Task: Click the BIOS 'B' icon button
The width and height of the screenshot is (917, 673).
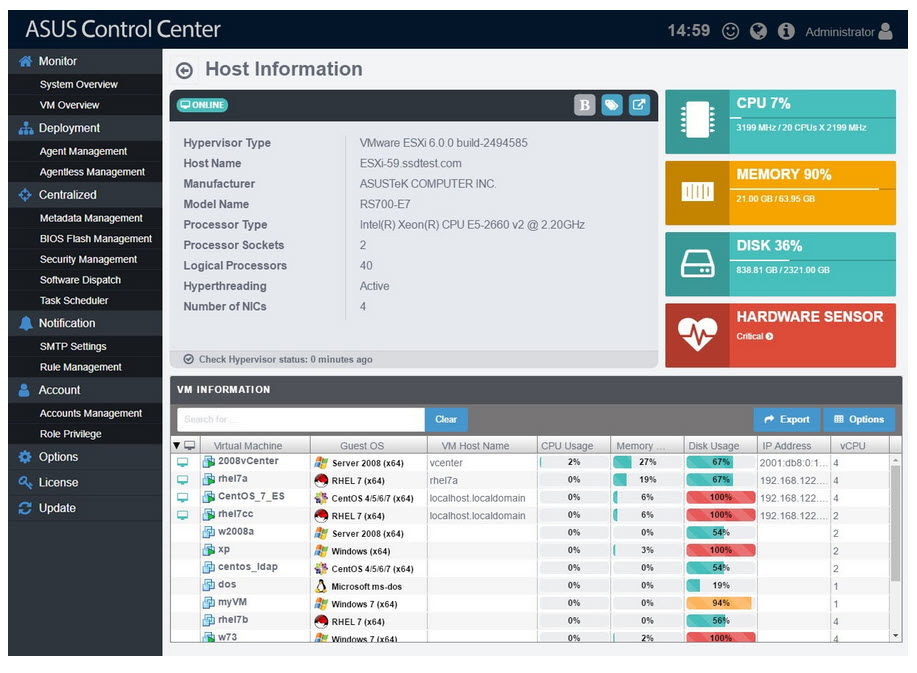Action: (584, 105)
